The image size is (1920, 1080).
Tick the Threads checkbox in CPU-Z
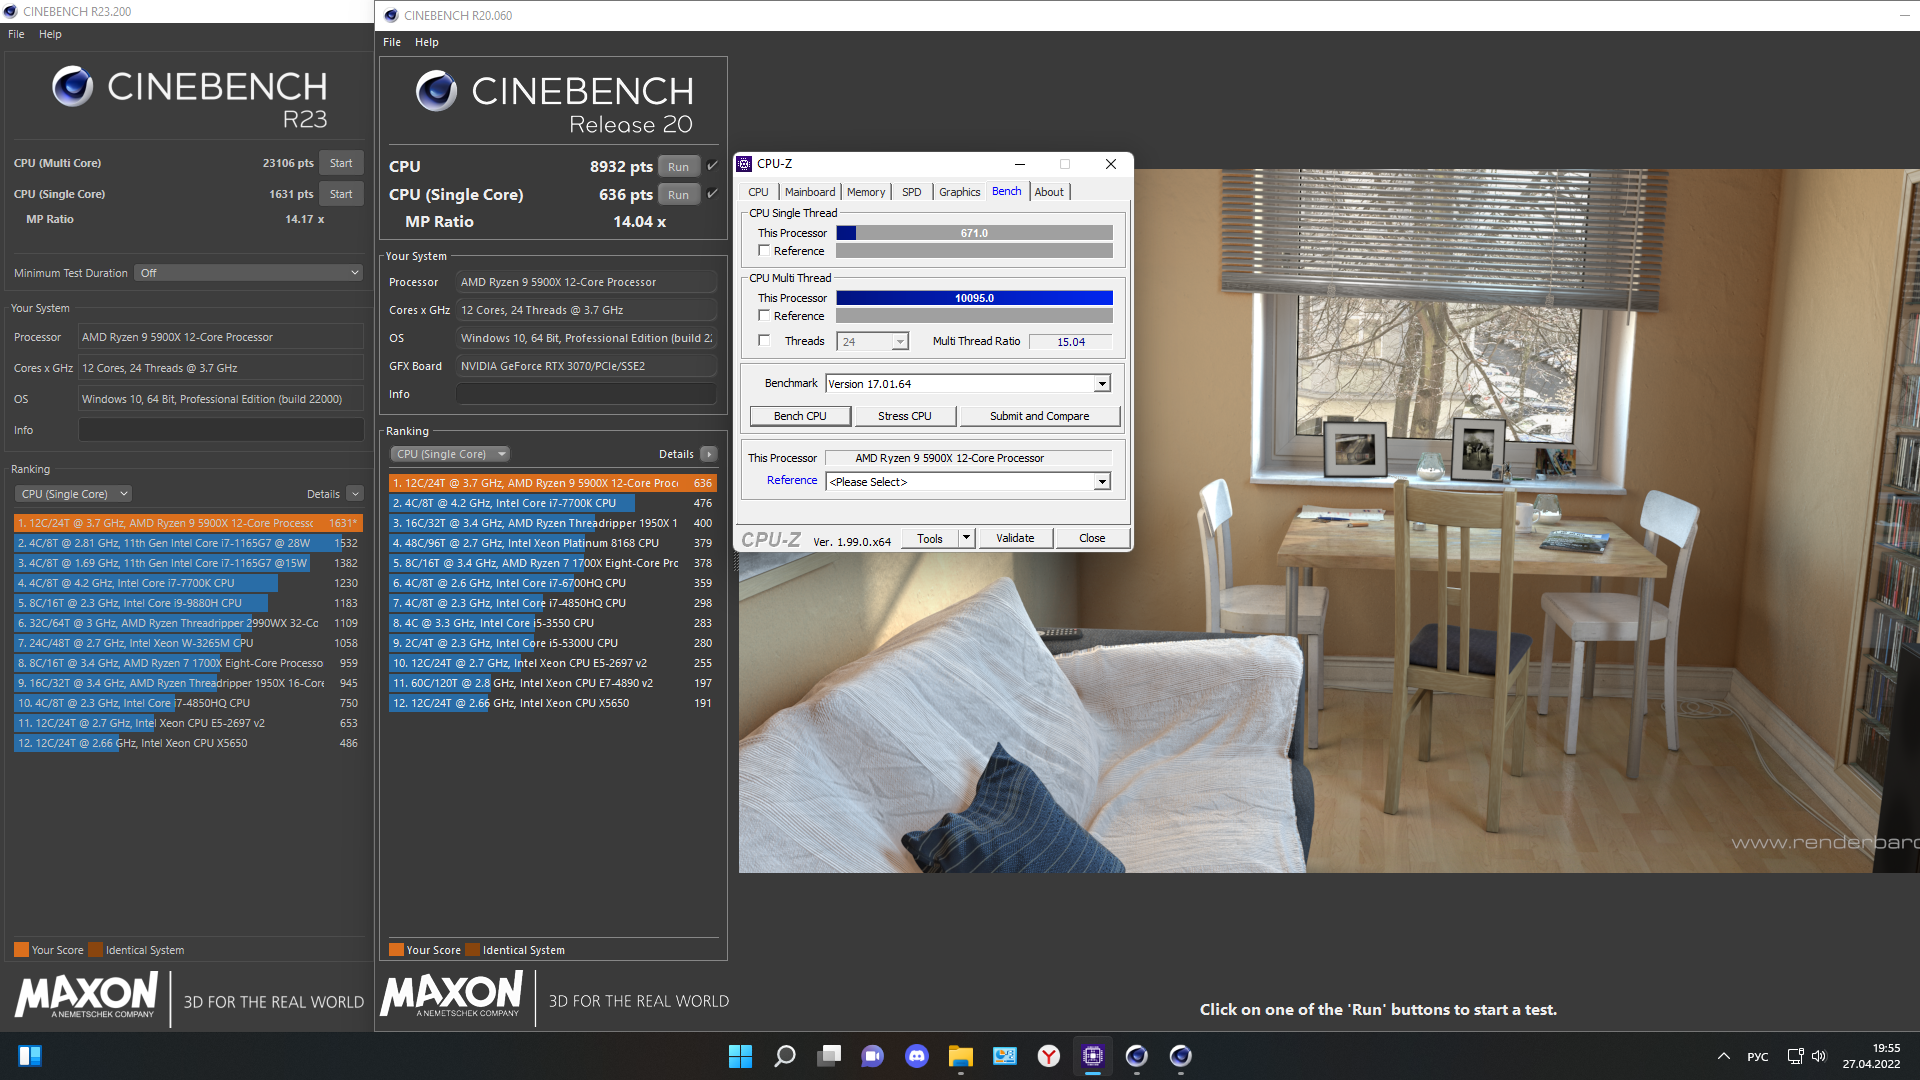coord(765,341)
